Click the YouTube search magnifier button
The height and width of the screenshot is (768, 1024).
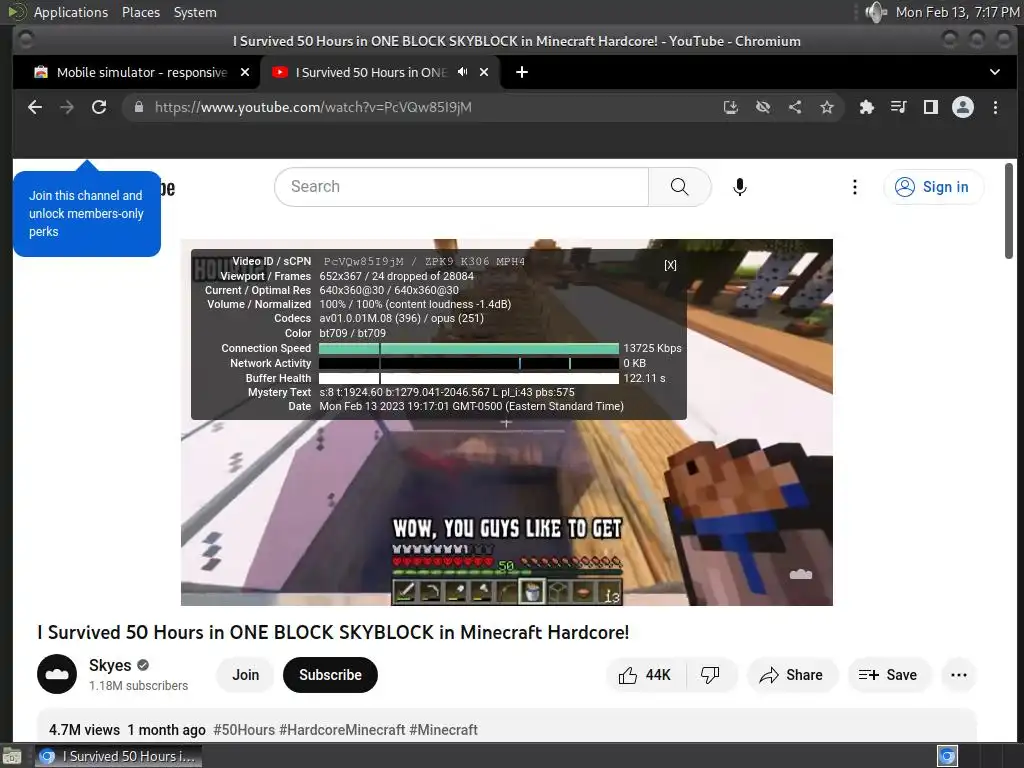tap(679, 187)
